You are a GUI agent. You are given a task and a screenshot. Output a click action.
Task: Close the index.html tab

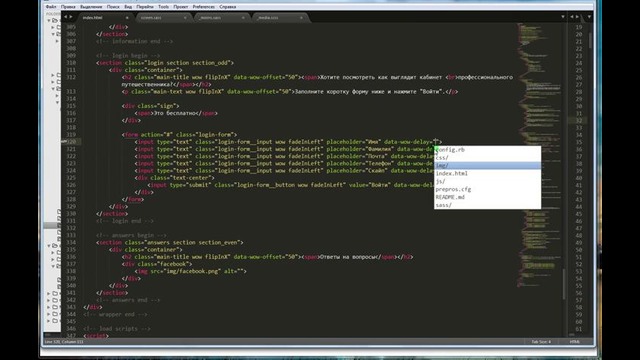(127, 18)
